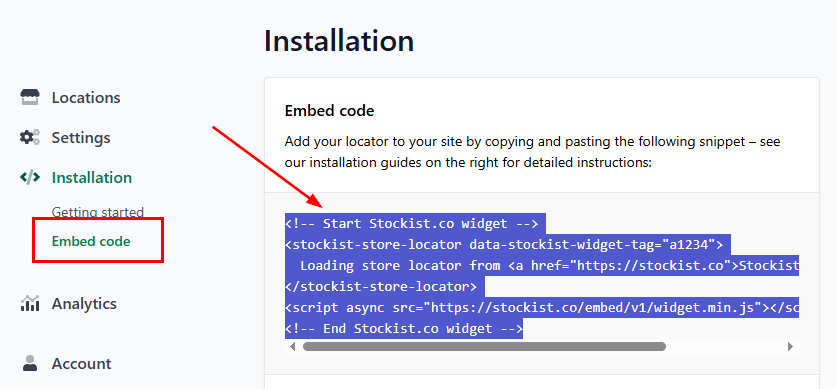Go to the Analytics page
The width and height of the screenshot is (837, 389).
pos(84,304)
